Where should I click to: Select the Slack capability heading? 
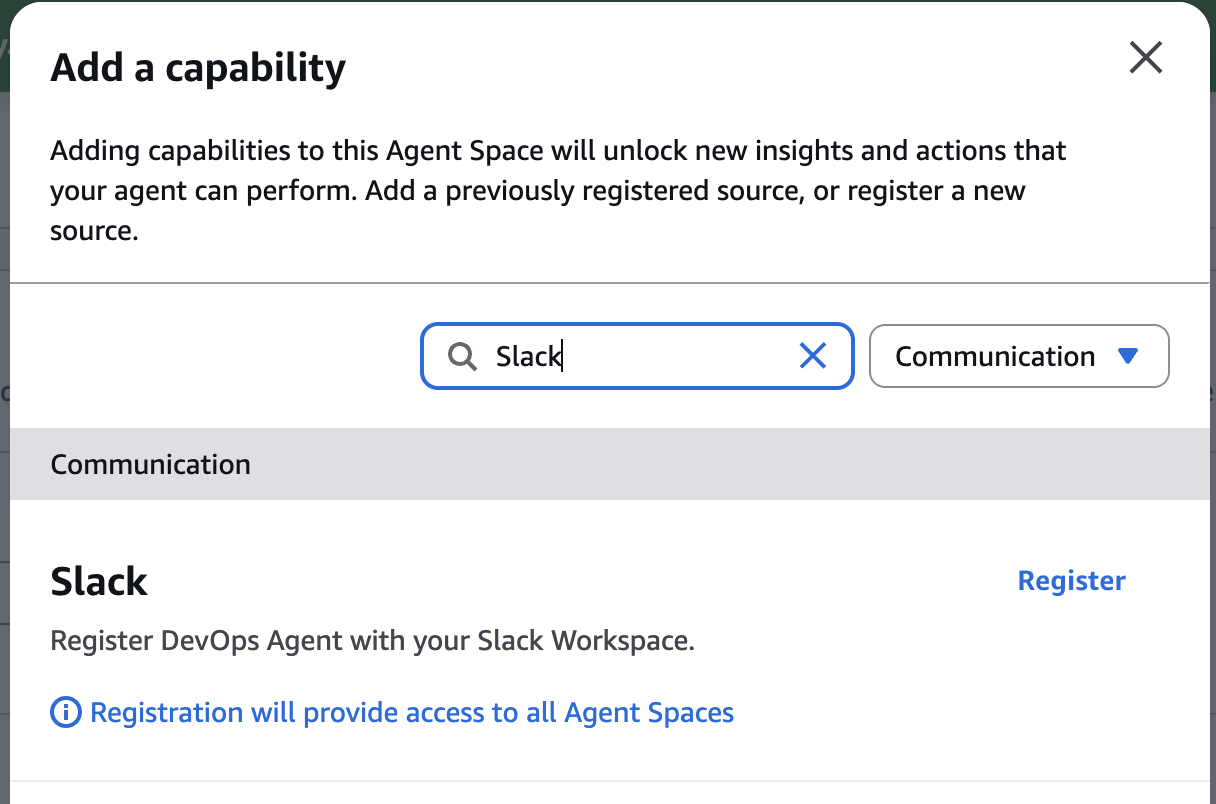pos(99,581)
